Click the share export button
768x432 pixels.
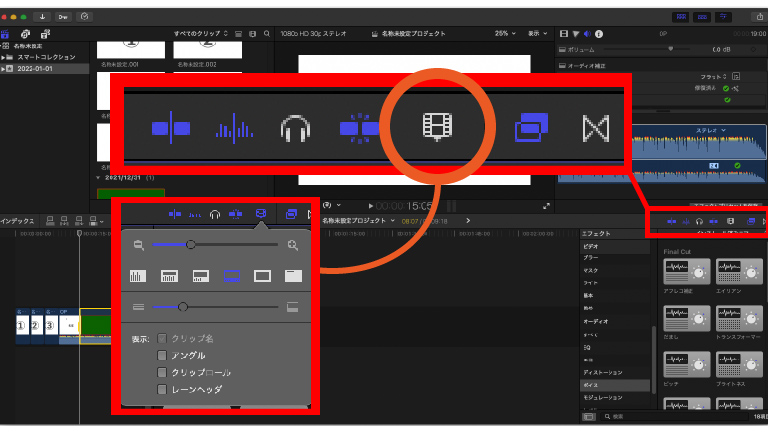(760, 17)
